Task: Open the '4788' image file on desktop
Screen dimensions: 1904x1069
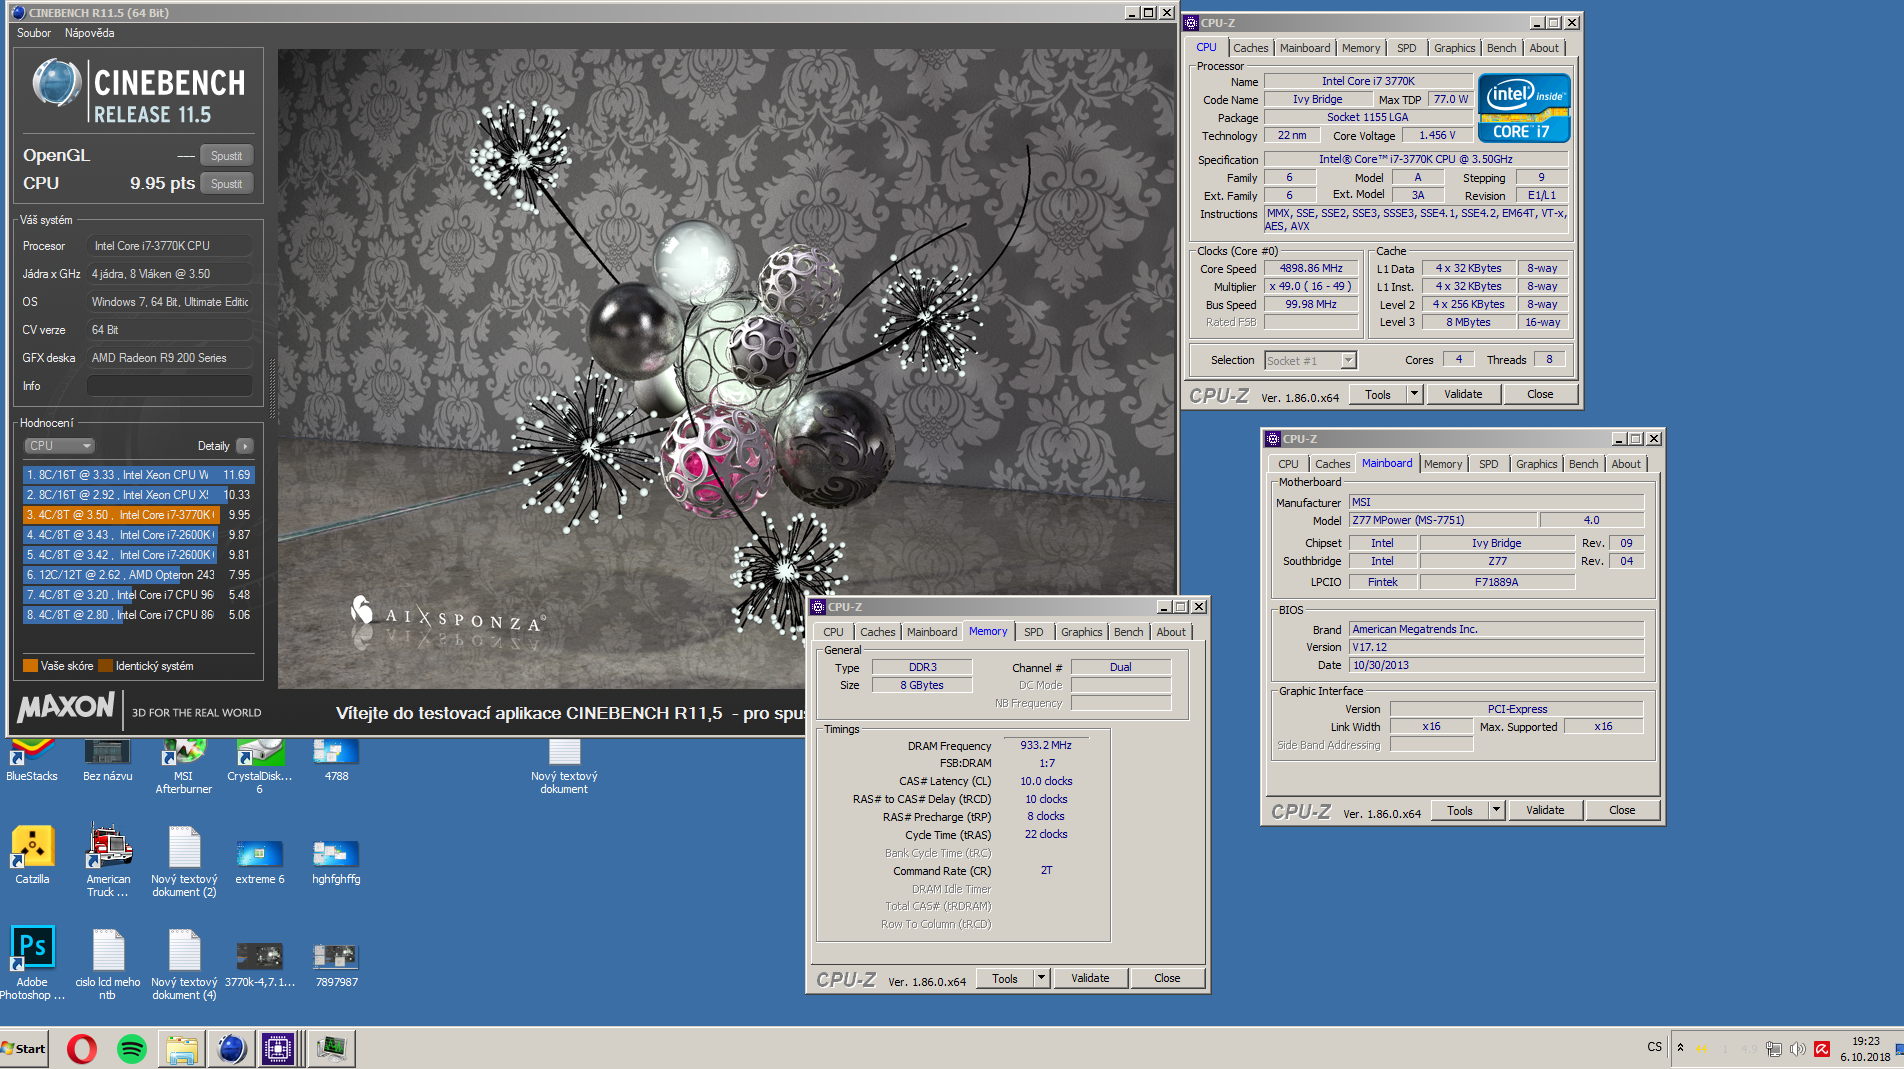Action: [336, 760]
